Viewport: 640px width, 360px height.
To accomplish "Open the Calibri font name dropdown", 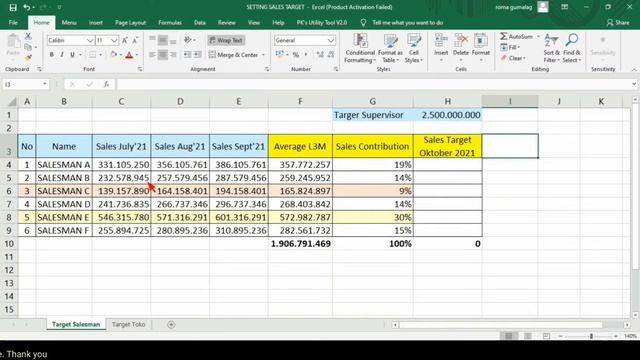I will pos(90,40).
